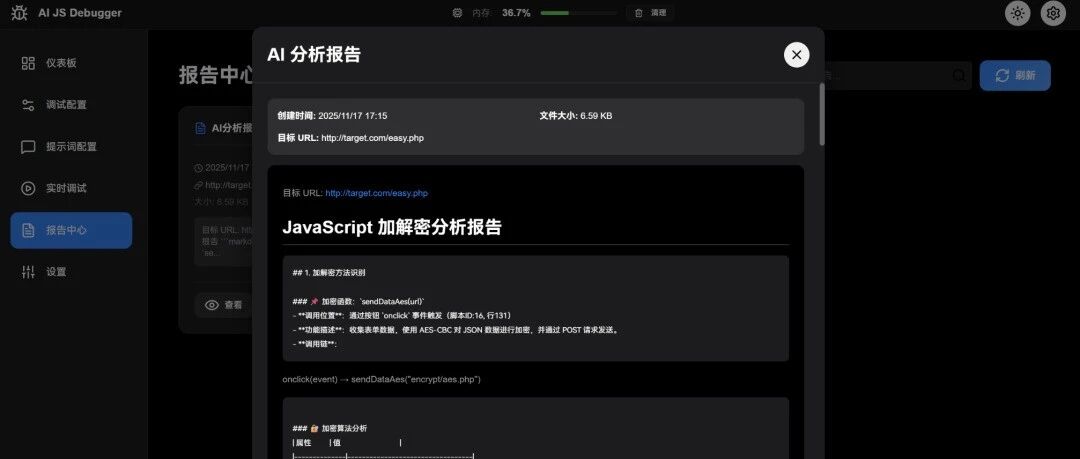Click the 清理 memory cleanup button
Image resolution: width=1080 pixels, height=459 pixels.
650,12
